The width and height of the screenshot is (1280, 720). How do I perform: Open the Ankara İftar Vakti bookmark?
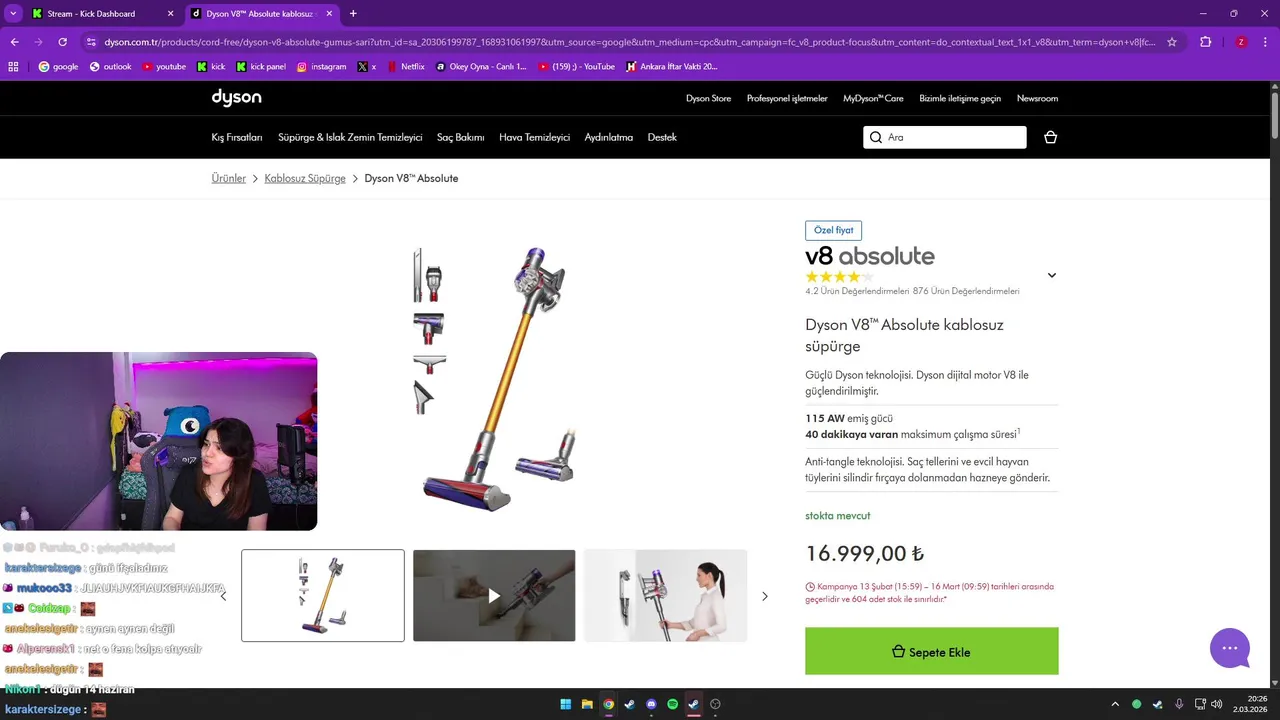671,67
